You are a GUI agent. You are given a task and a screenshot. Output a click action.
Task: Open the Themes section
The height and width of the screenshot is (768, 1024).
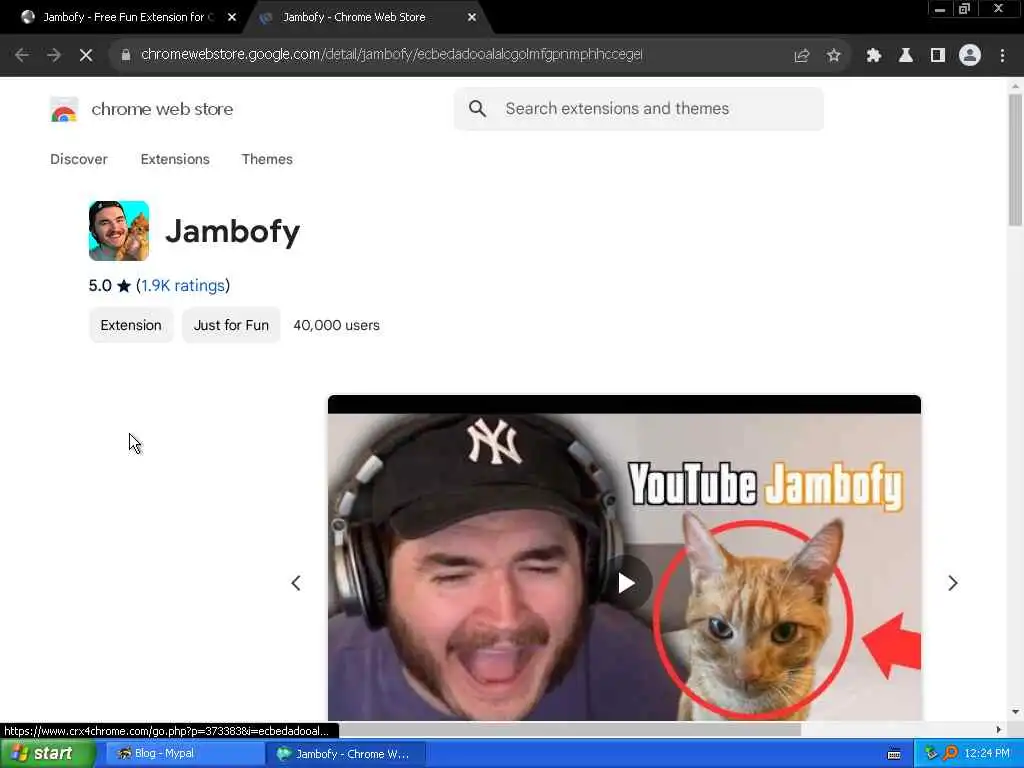[267, 159]
